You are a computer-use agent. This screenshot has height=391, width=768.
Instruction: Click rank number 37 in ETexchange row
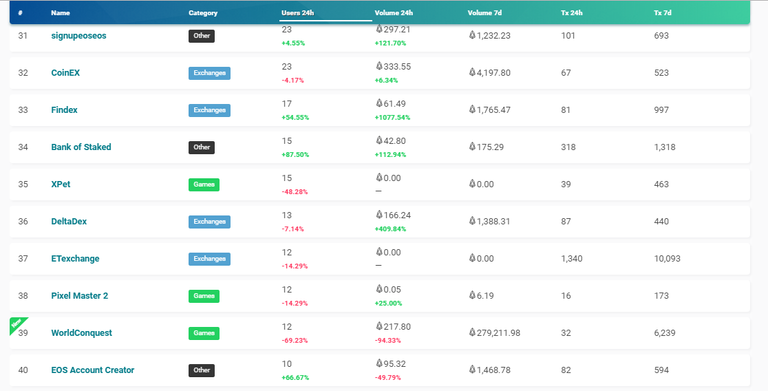point(23,259)
